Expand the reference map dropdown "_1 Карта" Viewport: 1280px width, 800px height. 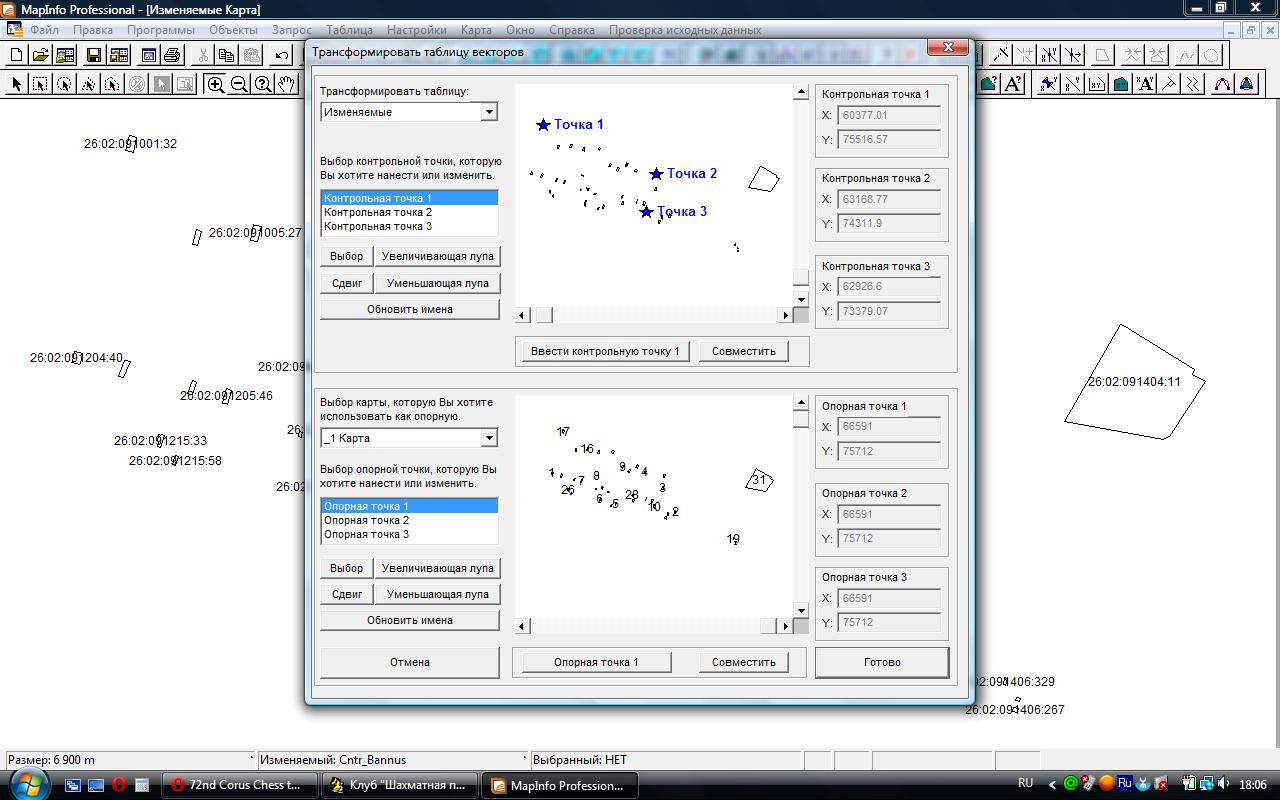pyautogui.click(x=489, y=438)
